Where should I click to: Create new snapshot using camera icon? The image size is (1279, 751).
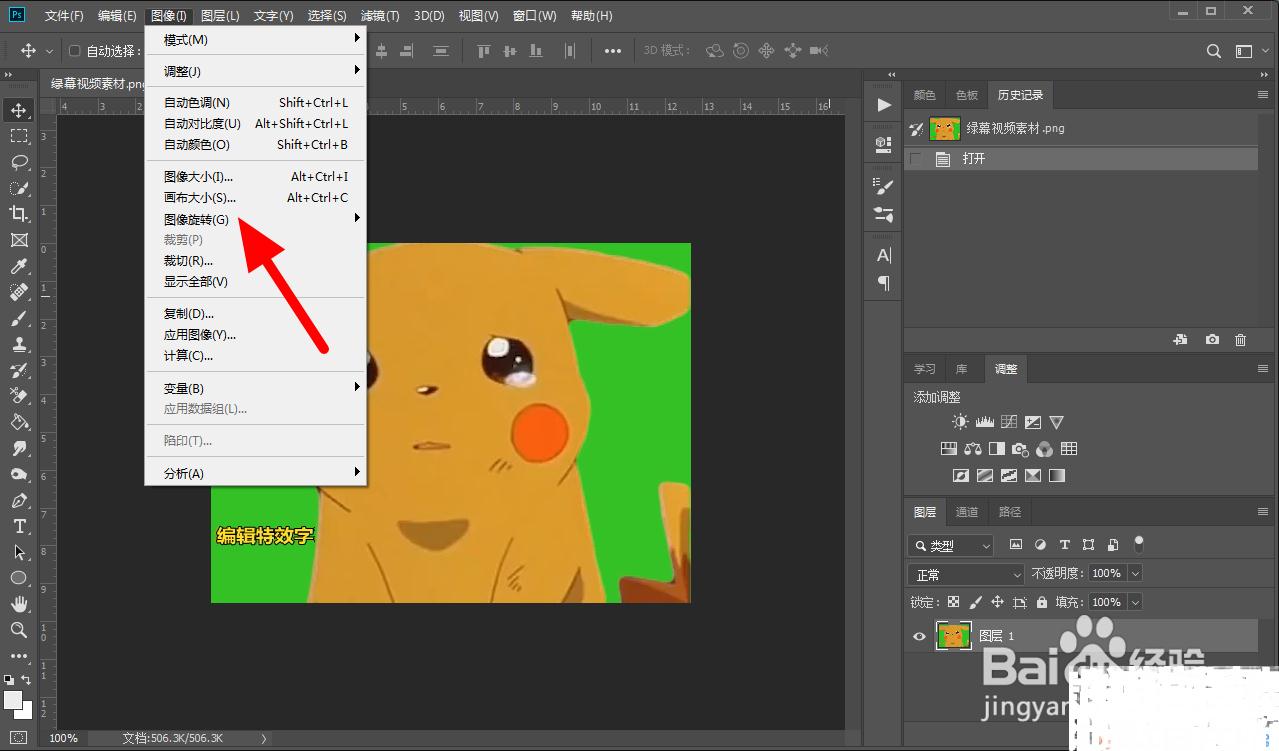(x=1212, y=340)
